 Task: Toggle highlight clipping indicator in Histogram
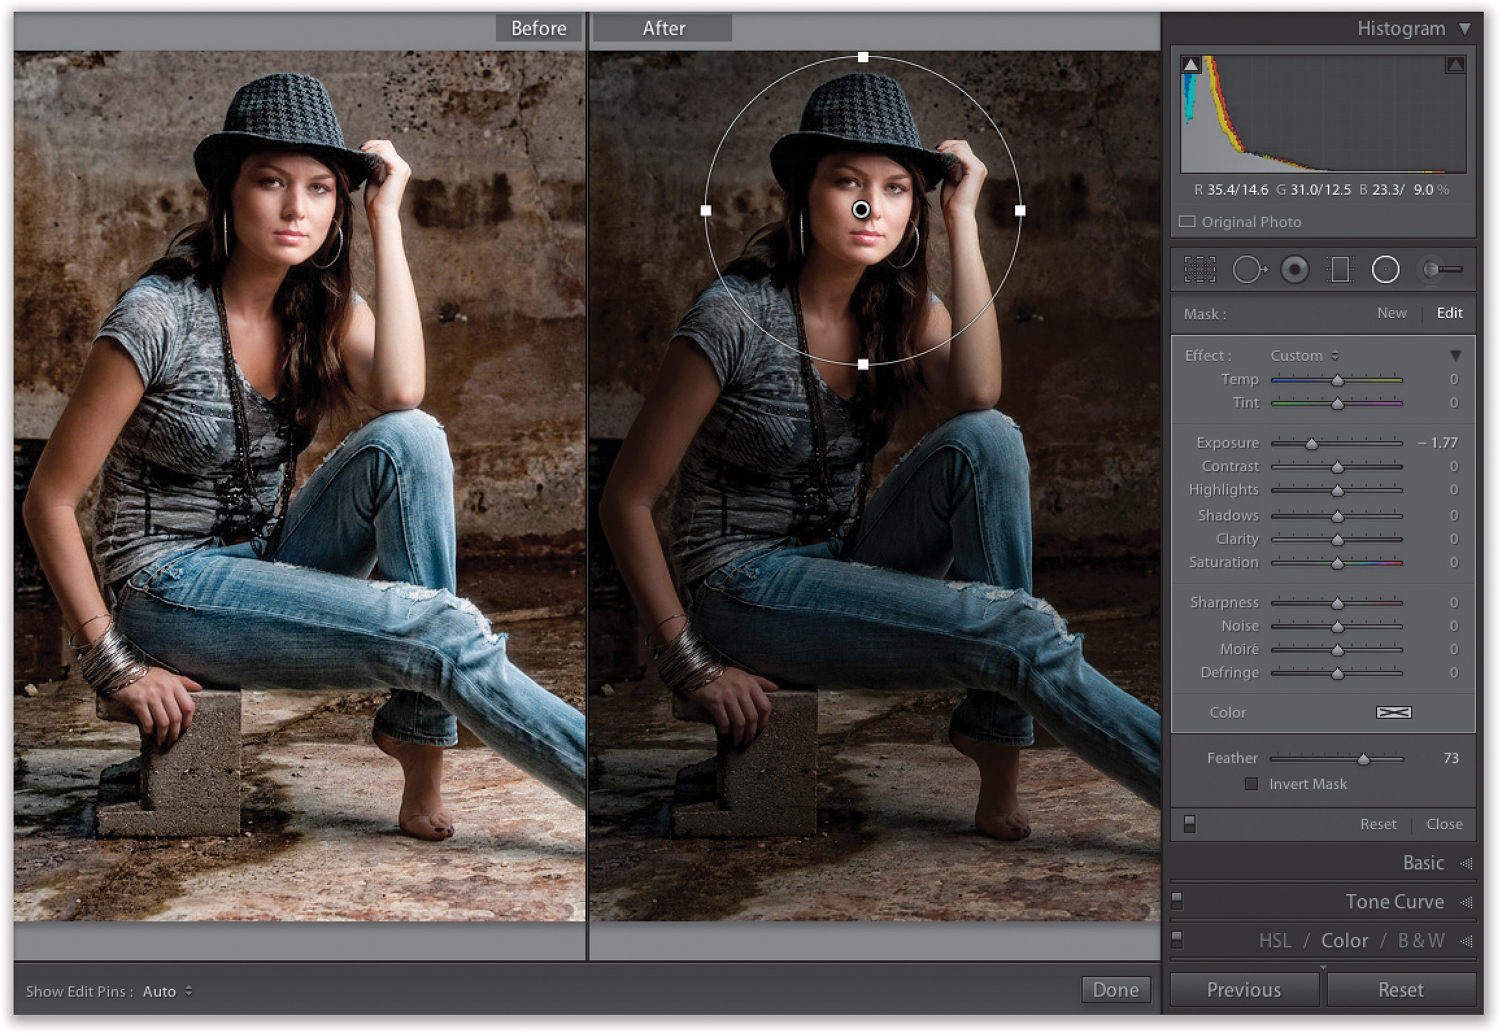tap(1455, 64)
